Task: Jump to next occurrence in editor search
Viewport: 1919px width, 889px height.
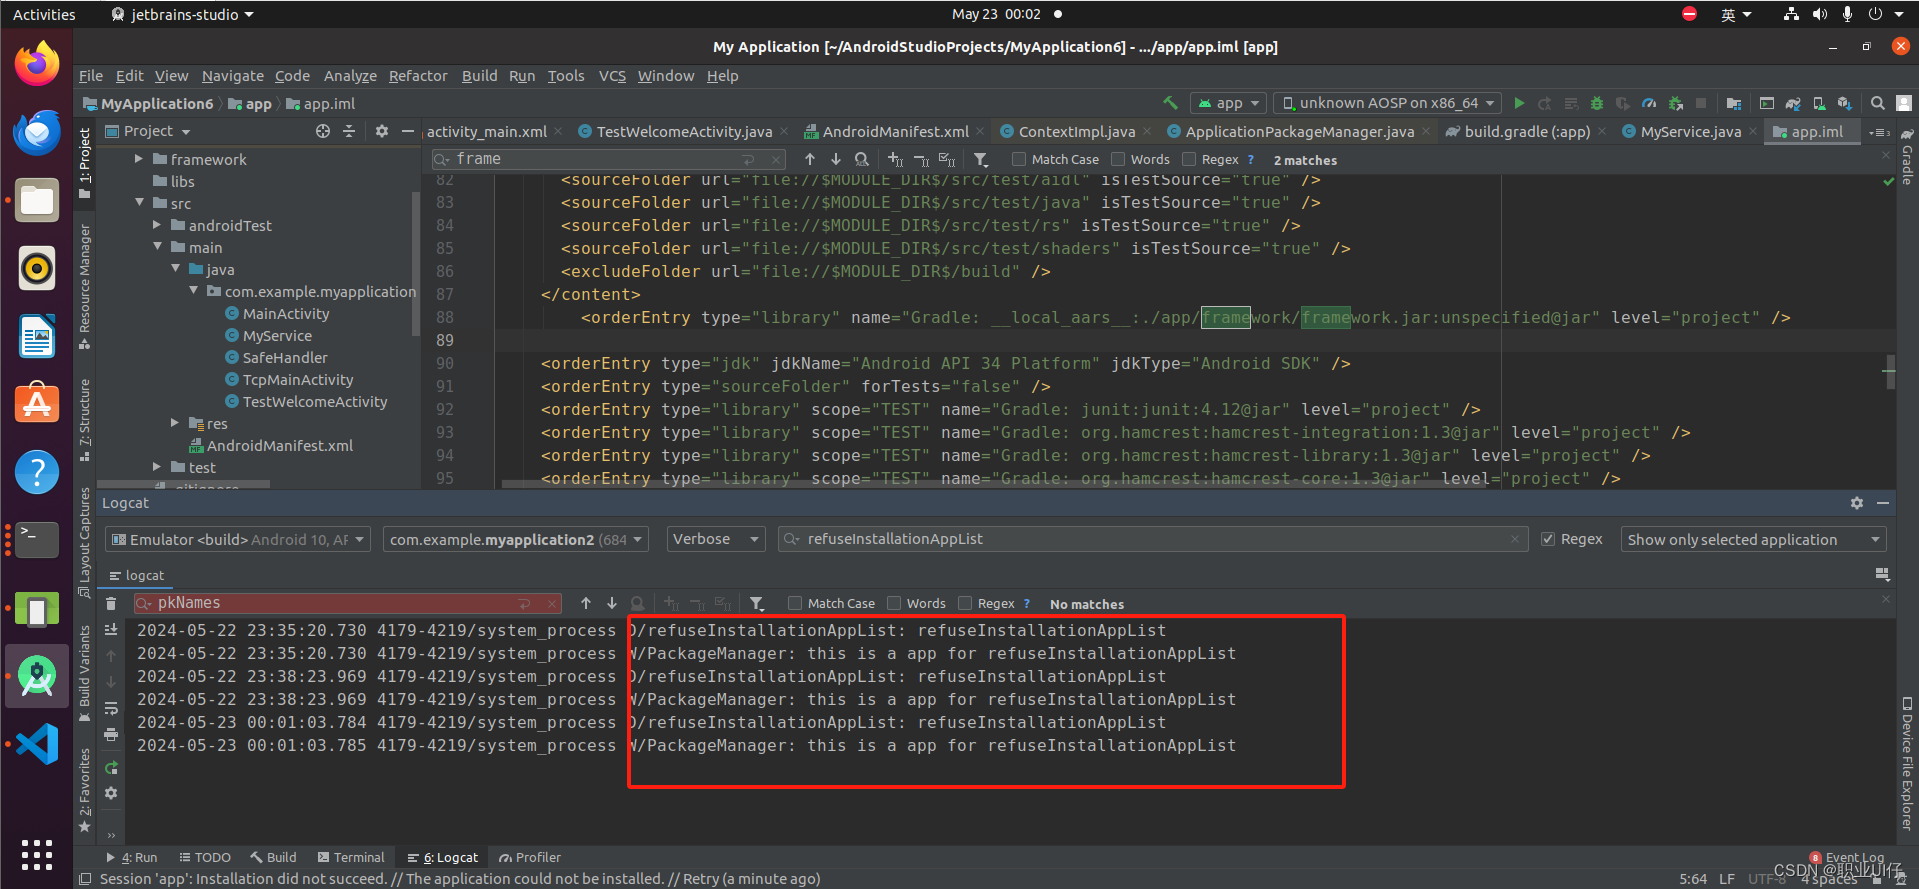Action: point(836,159)
